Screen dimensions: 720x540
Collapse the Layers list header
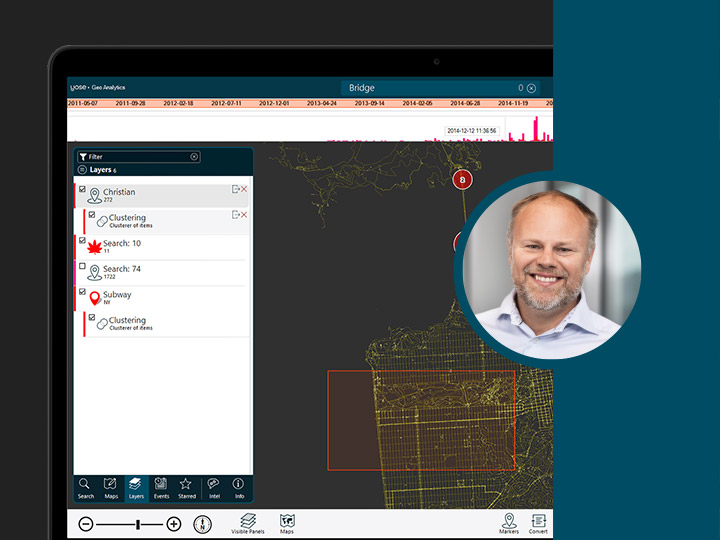coord(82,170)
